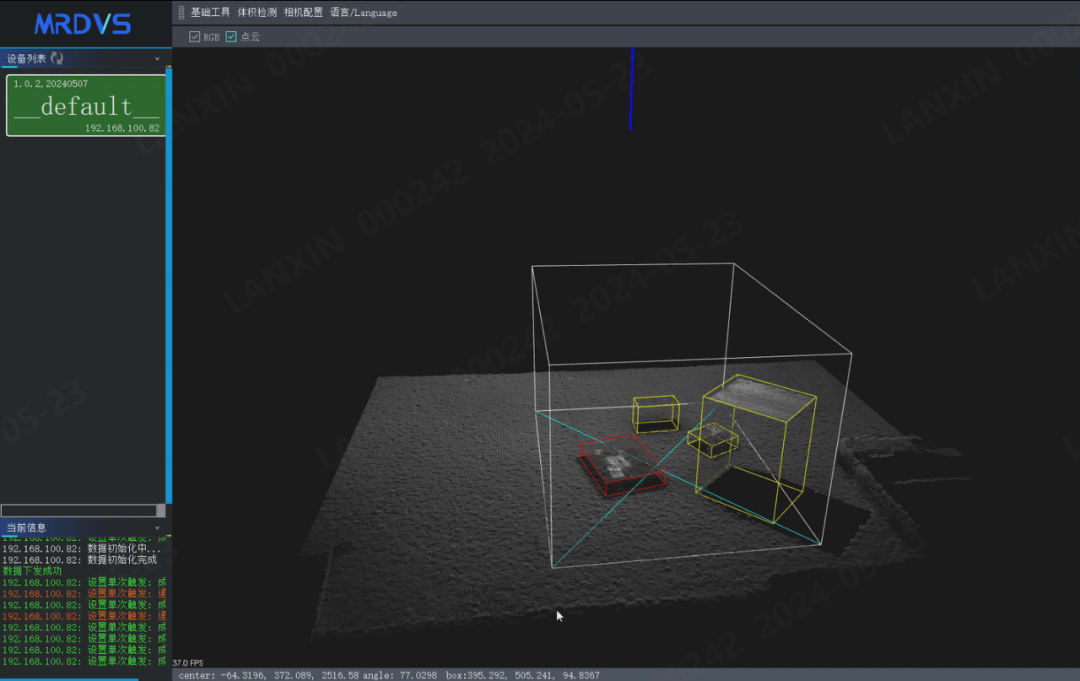This screenshot has width=1080, height=681.
Task: Open the 语言/Language menu
Action: tap(364, 13)
